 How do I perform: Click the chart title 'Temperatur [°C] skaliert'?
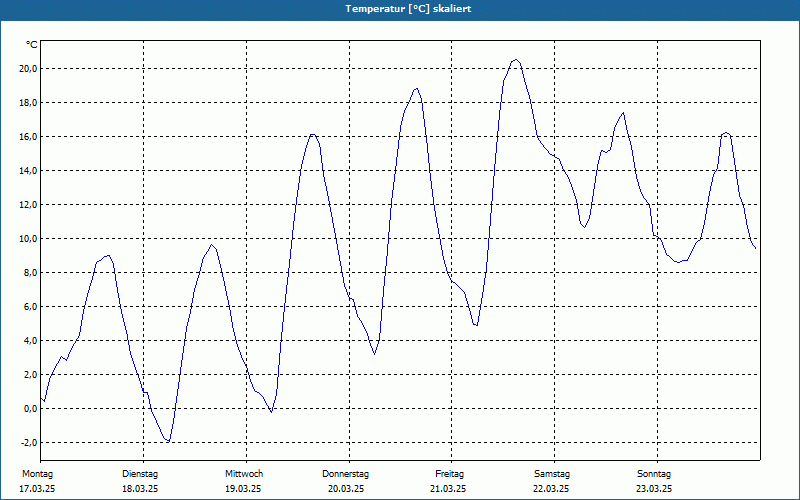pyautogui.click(x=408, y=9)
